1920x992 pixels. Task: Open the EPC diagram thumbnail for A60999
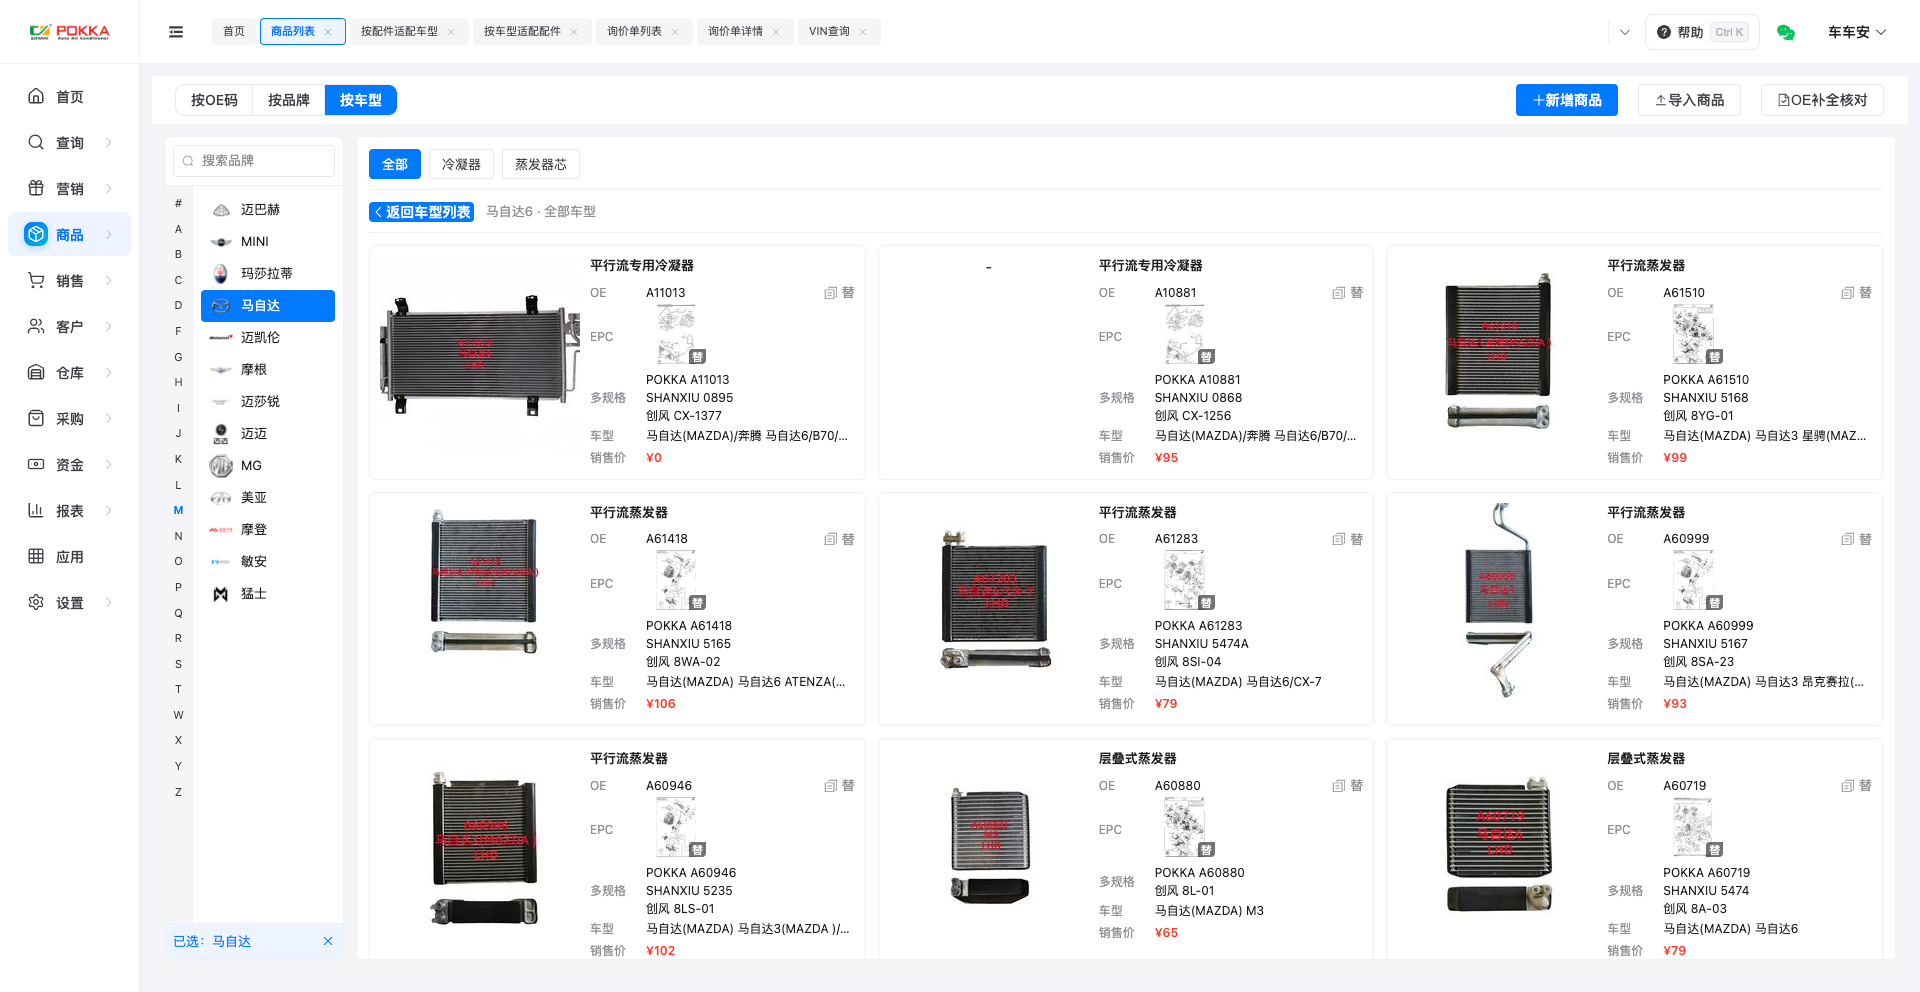click(x=1693, y=580)
